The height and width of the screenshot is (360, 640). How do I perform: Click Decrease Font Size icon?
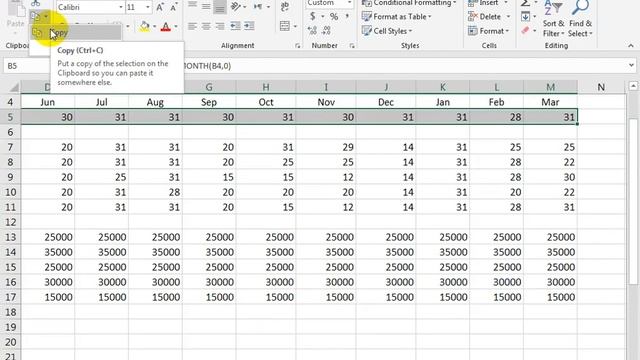coord(174,7)
